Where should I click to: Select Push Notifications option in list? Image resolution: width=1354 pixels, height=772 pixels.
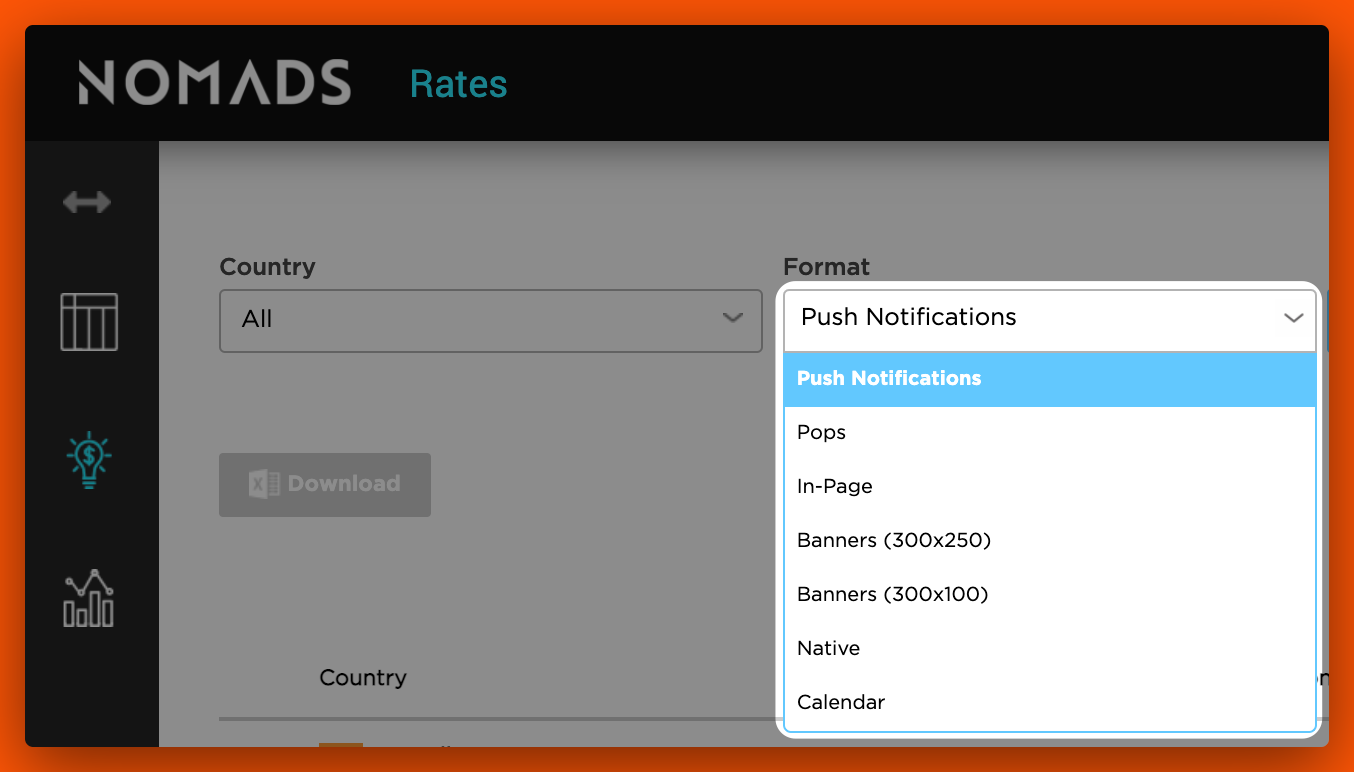[1049, 379]
